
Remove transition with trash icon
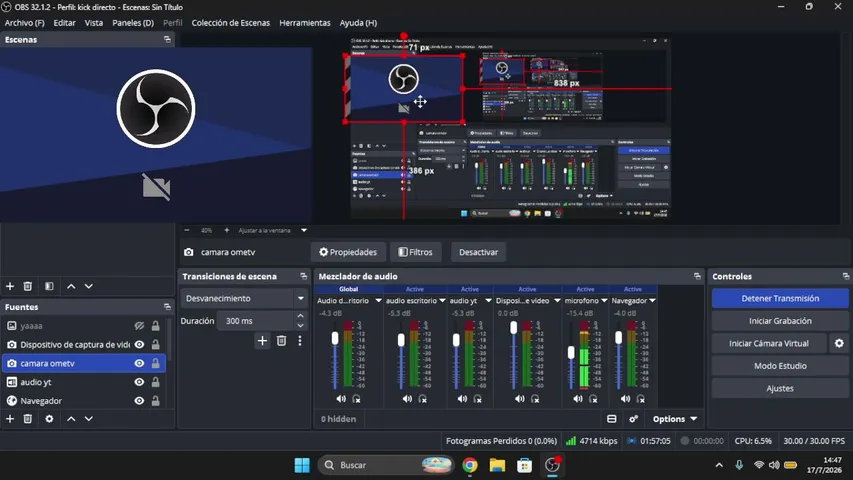[281, 341]
